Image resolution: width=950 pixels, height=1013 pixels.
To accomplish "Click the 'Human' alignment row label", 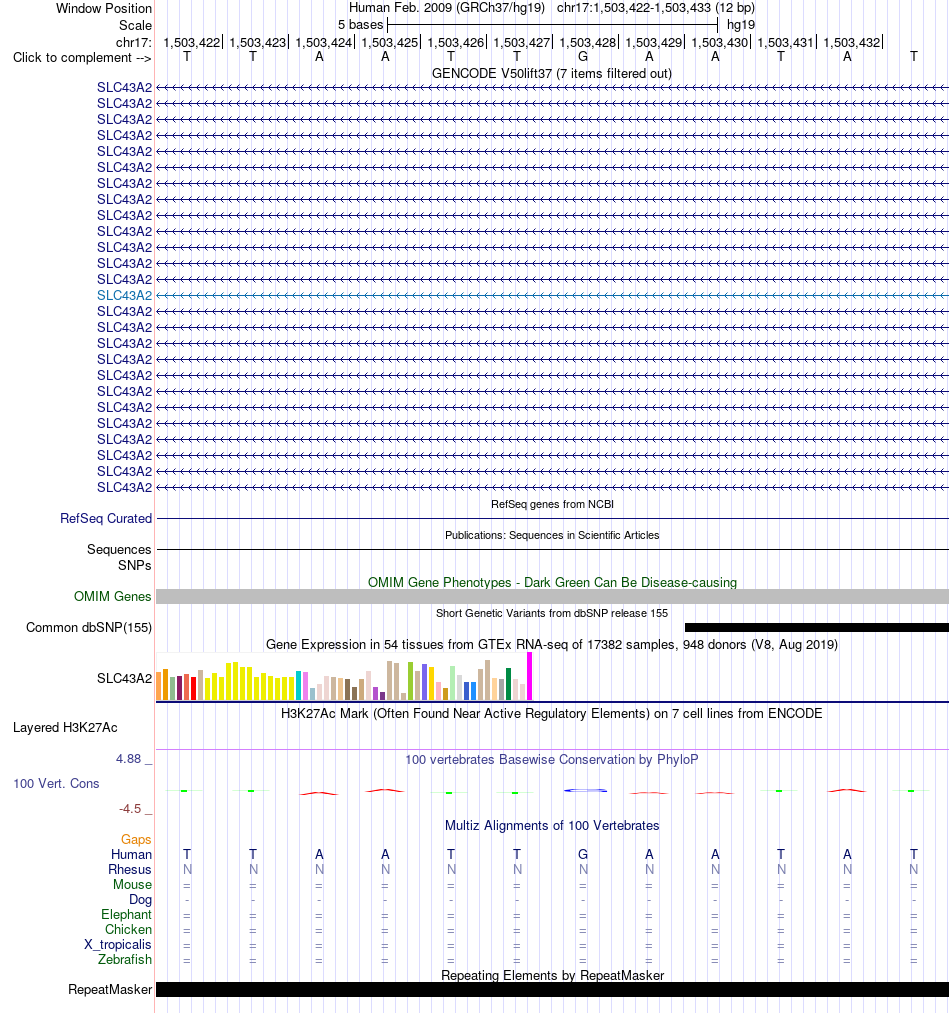I will 131,854.
